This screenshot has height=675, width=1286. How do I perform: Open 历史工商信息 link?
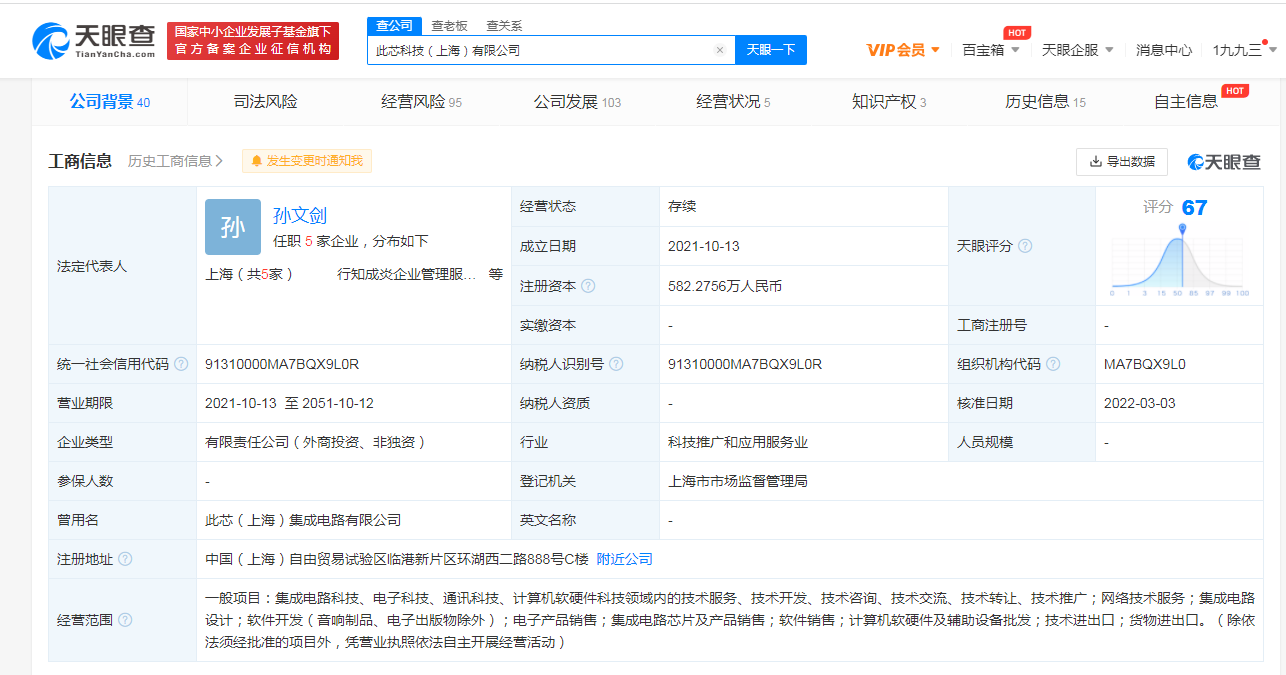point(175,161)
